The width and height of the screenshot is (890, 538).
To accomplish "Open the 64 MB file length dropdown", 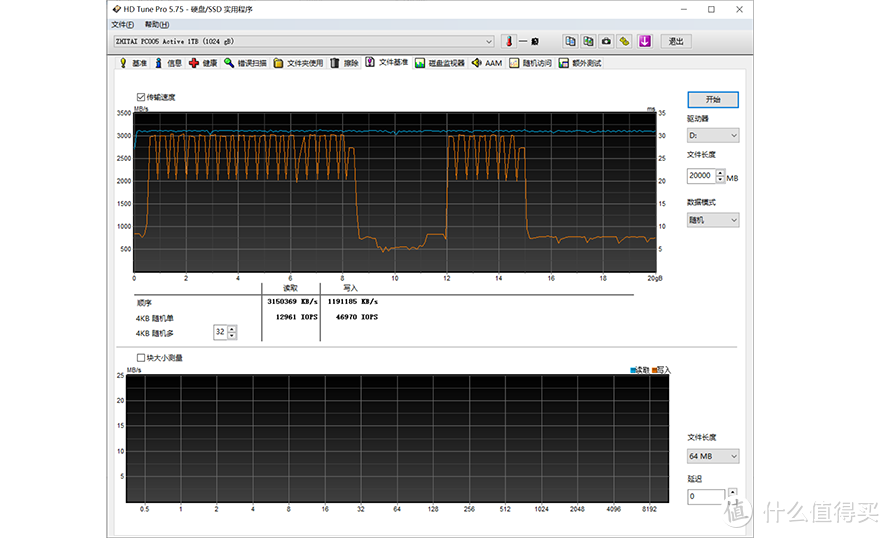I will pyautogui.click(x=713, y=456).
